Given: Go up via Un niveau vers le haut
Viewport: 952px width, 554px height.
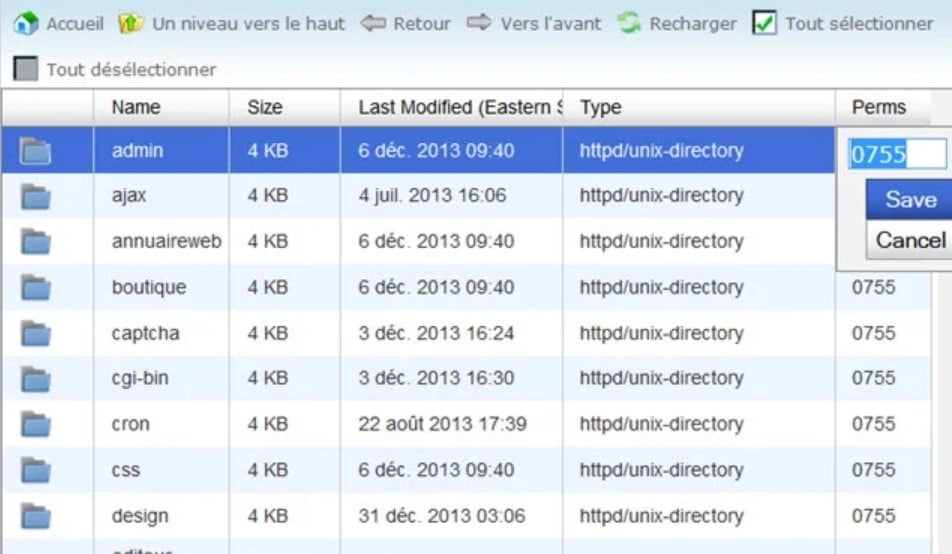Looking at the screenshot, I should click(248, 24).
